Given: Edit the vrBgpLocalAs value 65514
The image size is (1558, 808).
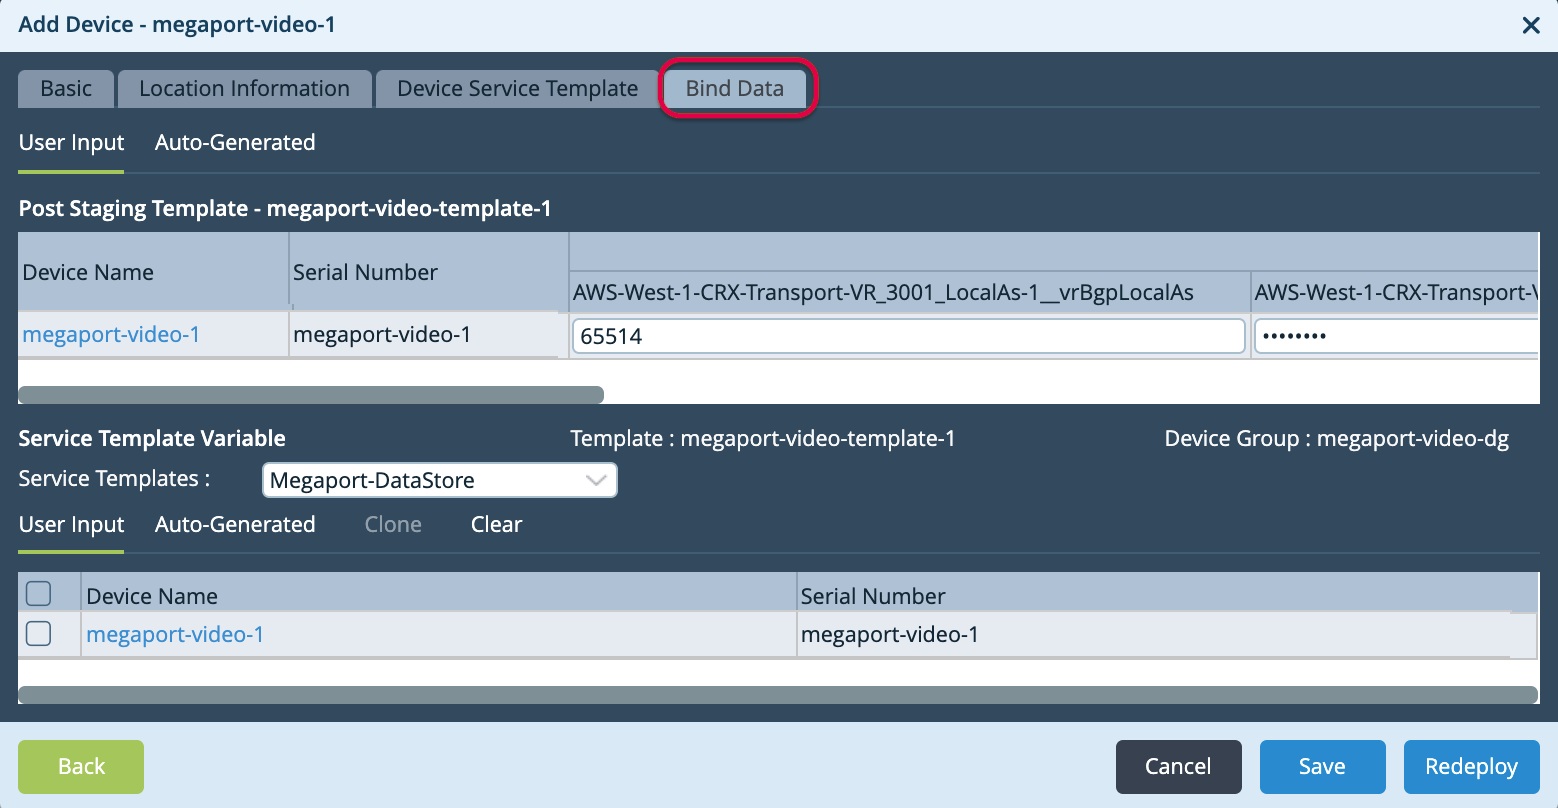Looking at the screenshot, I should tap(908, 336).
